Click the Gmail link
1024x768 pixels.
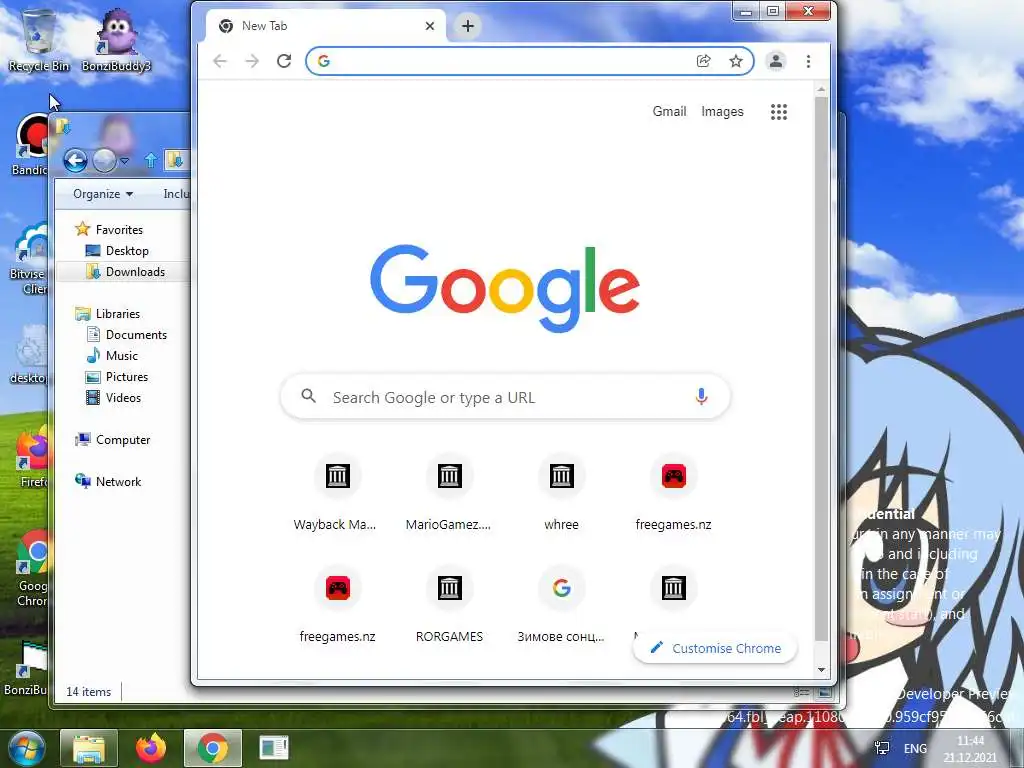point(669,112)
